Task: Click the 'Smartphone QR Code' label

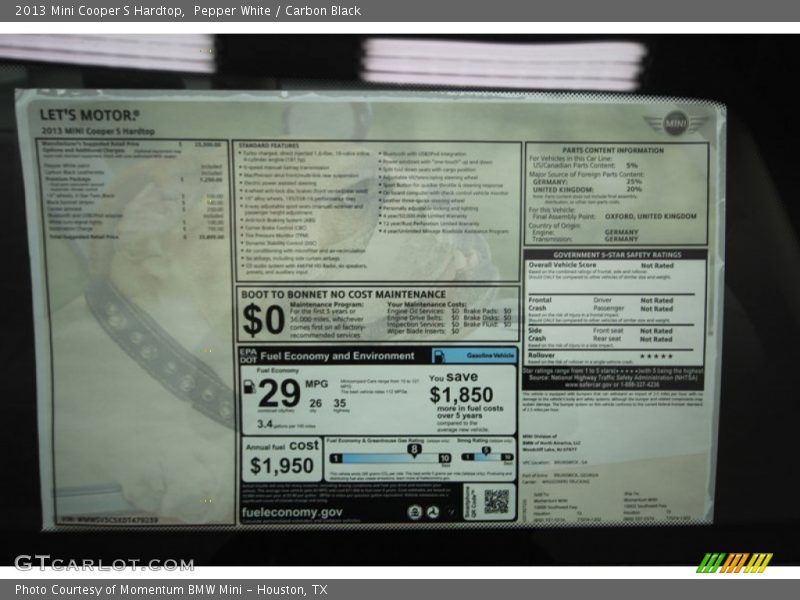Action: click(470, 502)
